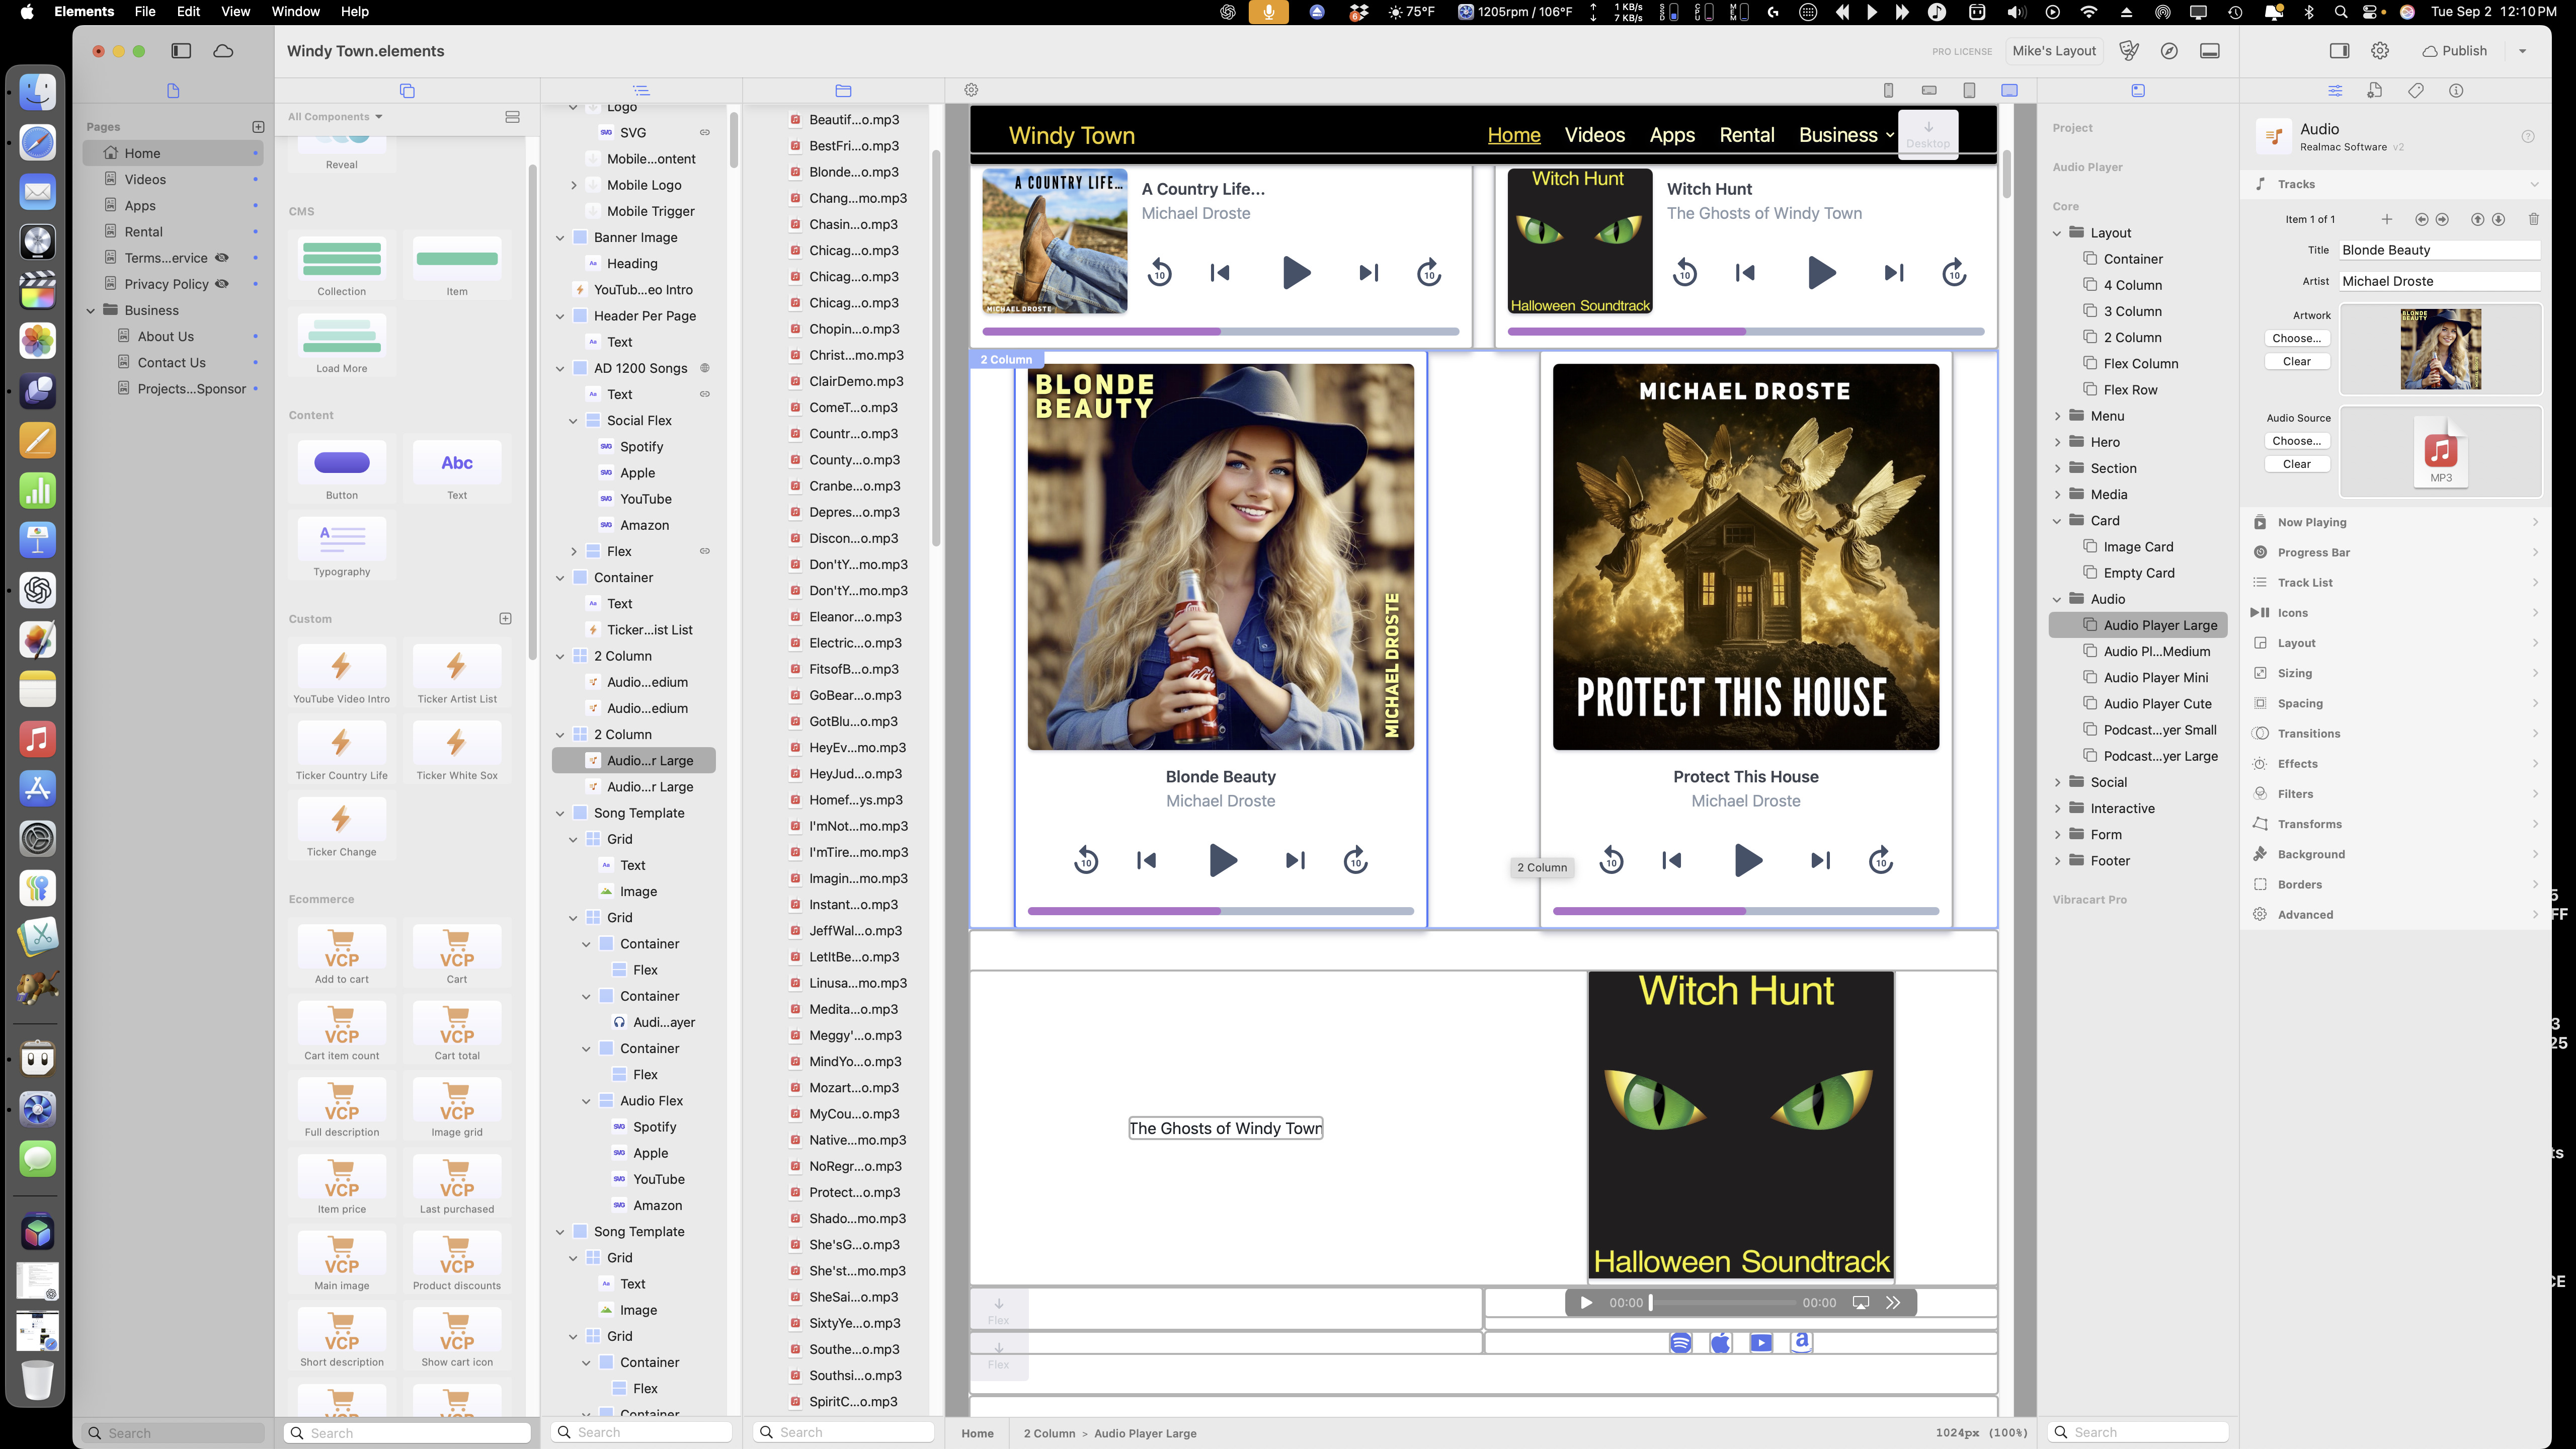The image size is (2576, 1449).
Task: Toggle the right inspector sidebar
Action: point(2339,51)
